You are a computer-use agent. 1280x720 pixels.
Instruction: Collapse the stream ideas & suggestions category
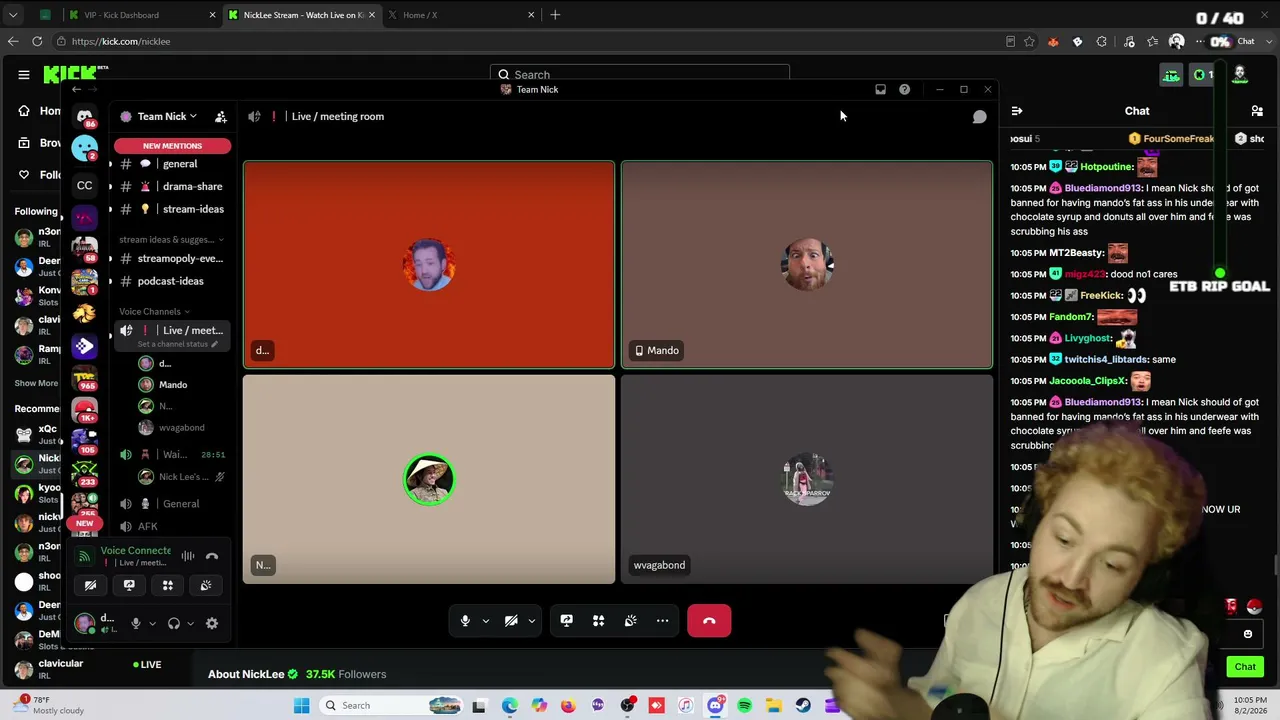[x=171, y=240]
